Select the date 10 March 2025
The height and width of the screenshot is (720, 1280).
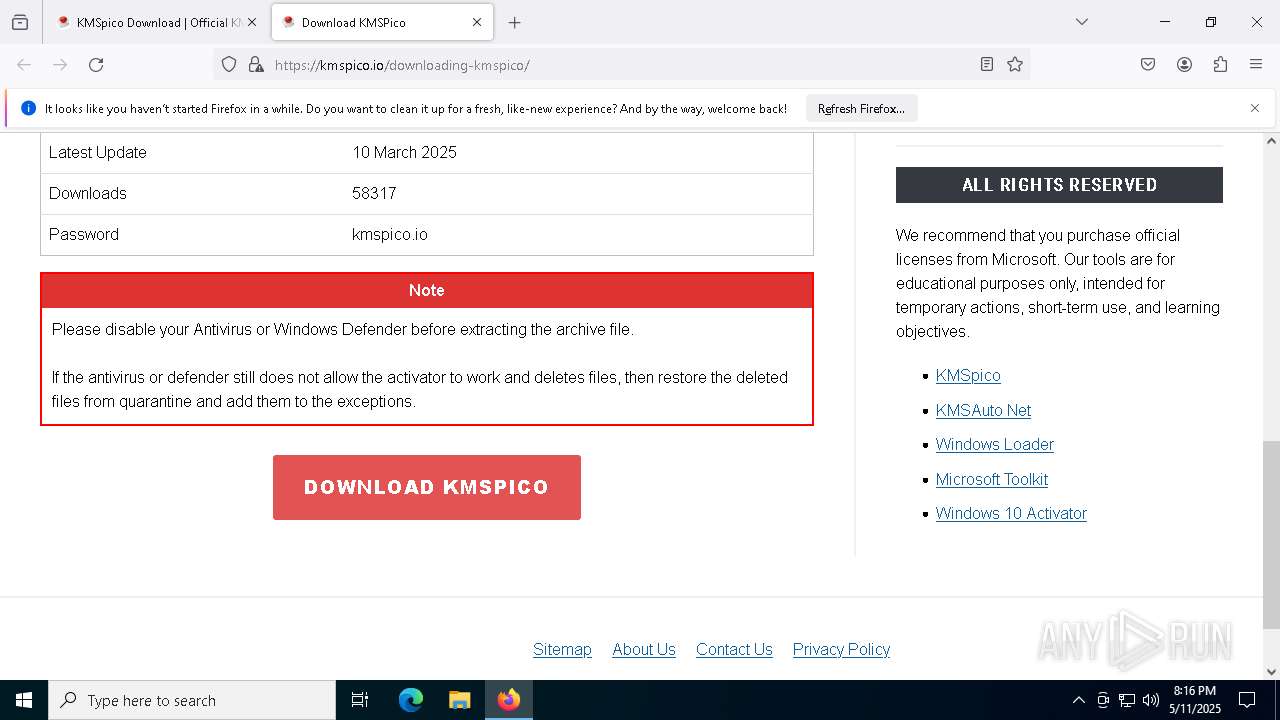tap(404, 152)
